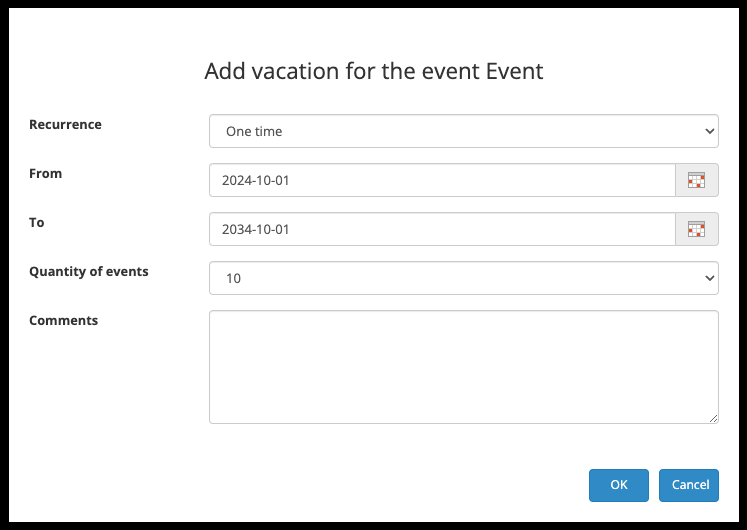The height and width of the screenshot is (530, 747).
Task: Focus the From date field 2024-10-01
Action: 442,181
